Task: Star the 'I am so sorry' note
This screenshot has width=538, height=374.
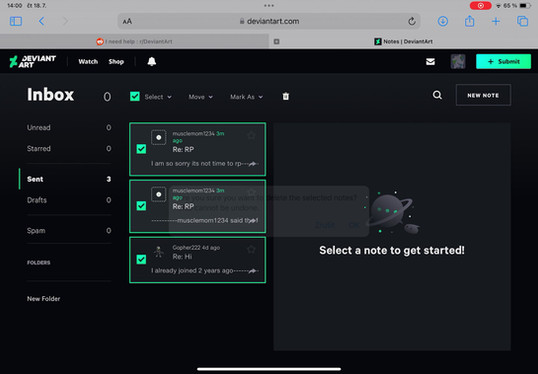Action: pyautogui.click(x=251, y=135)
